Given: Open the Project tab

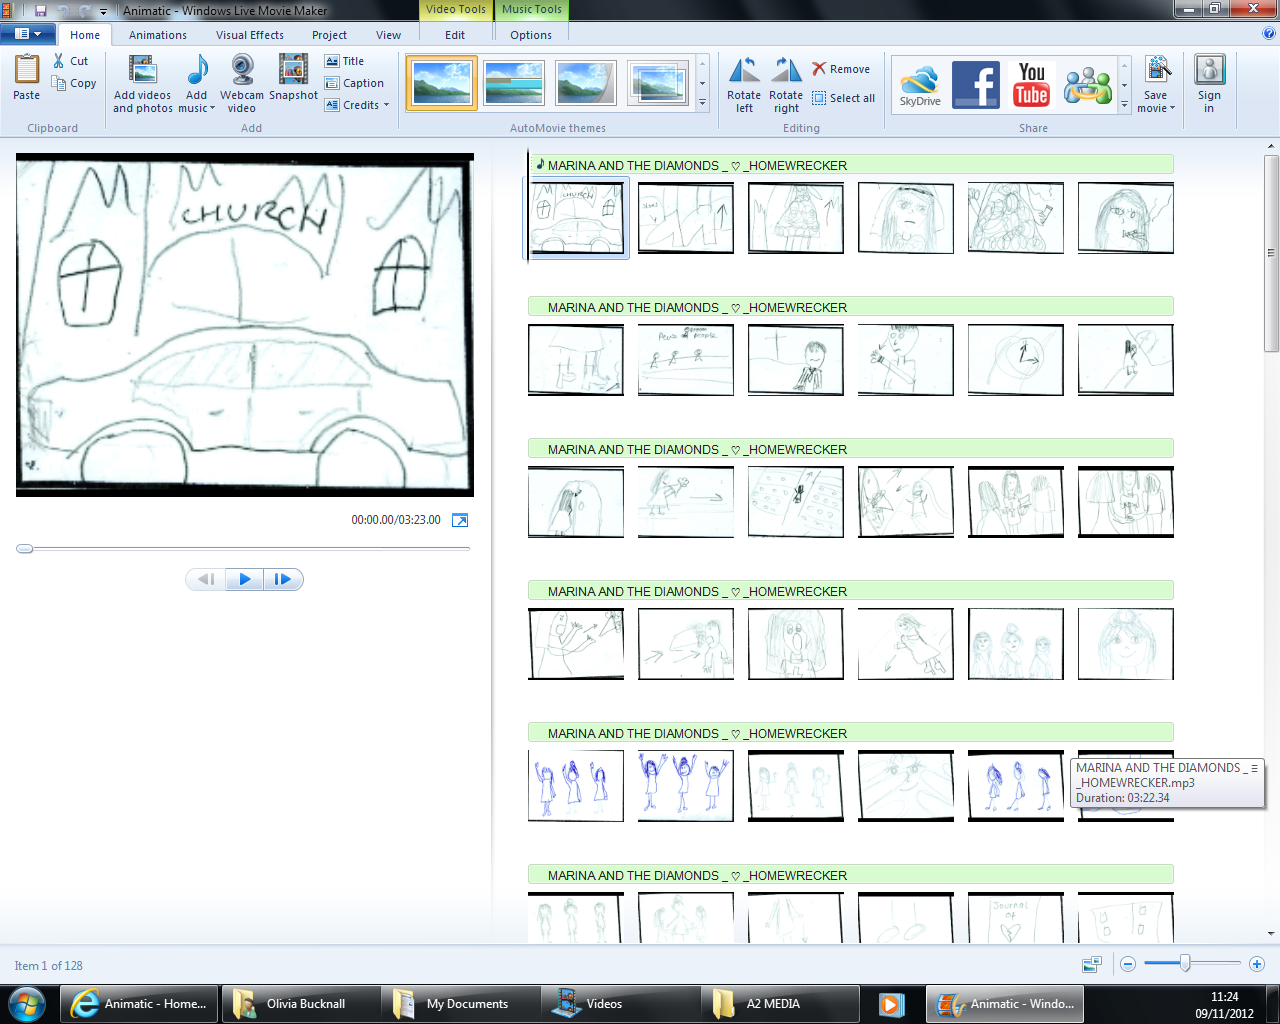Looking at the screenshot, I should (329, 35).
